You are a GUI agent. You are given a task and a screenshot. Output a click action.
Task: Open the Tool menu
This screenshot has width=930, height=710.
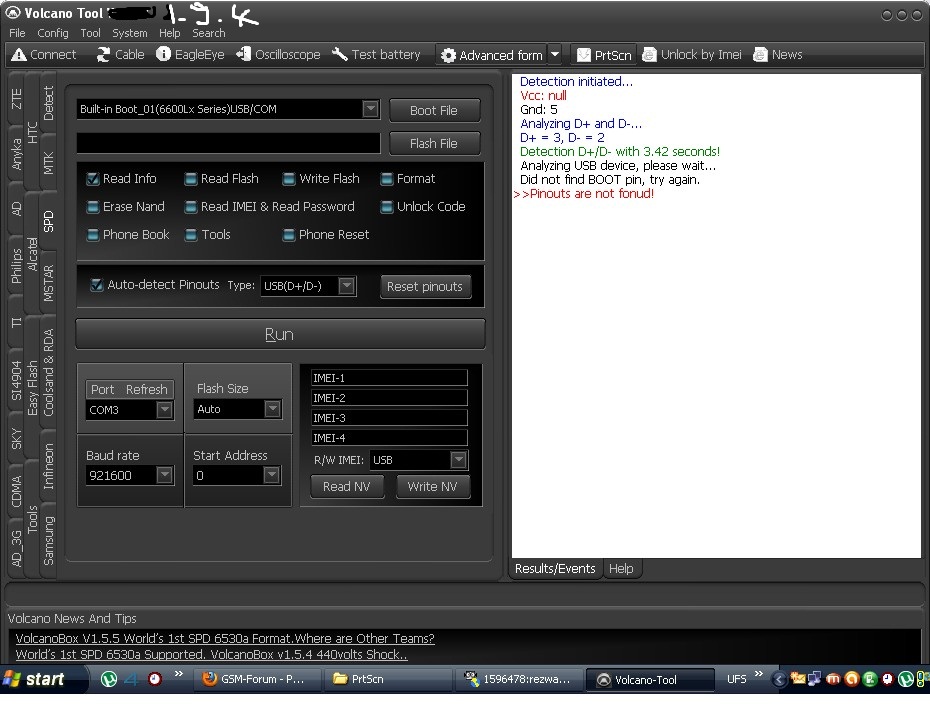(x=90, y=33)
